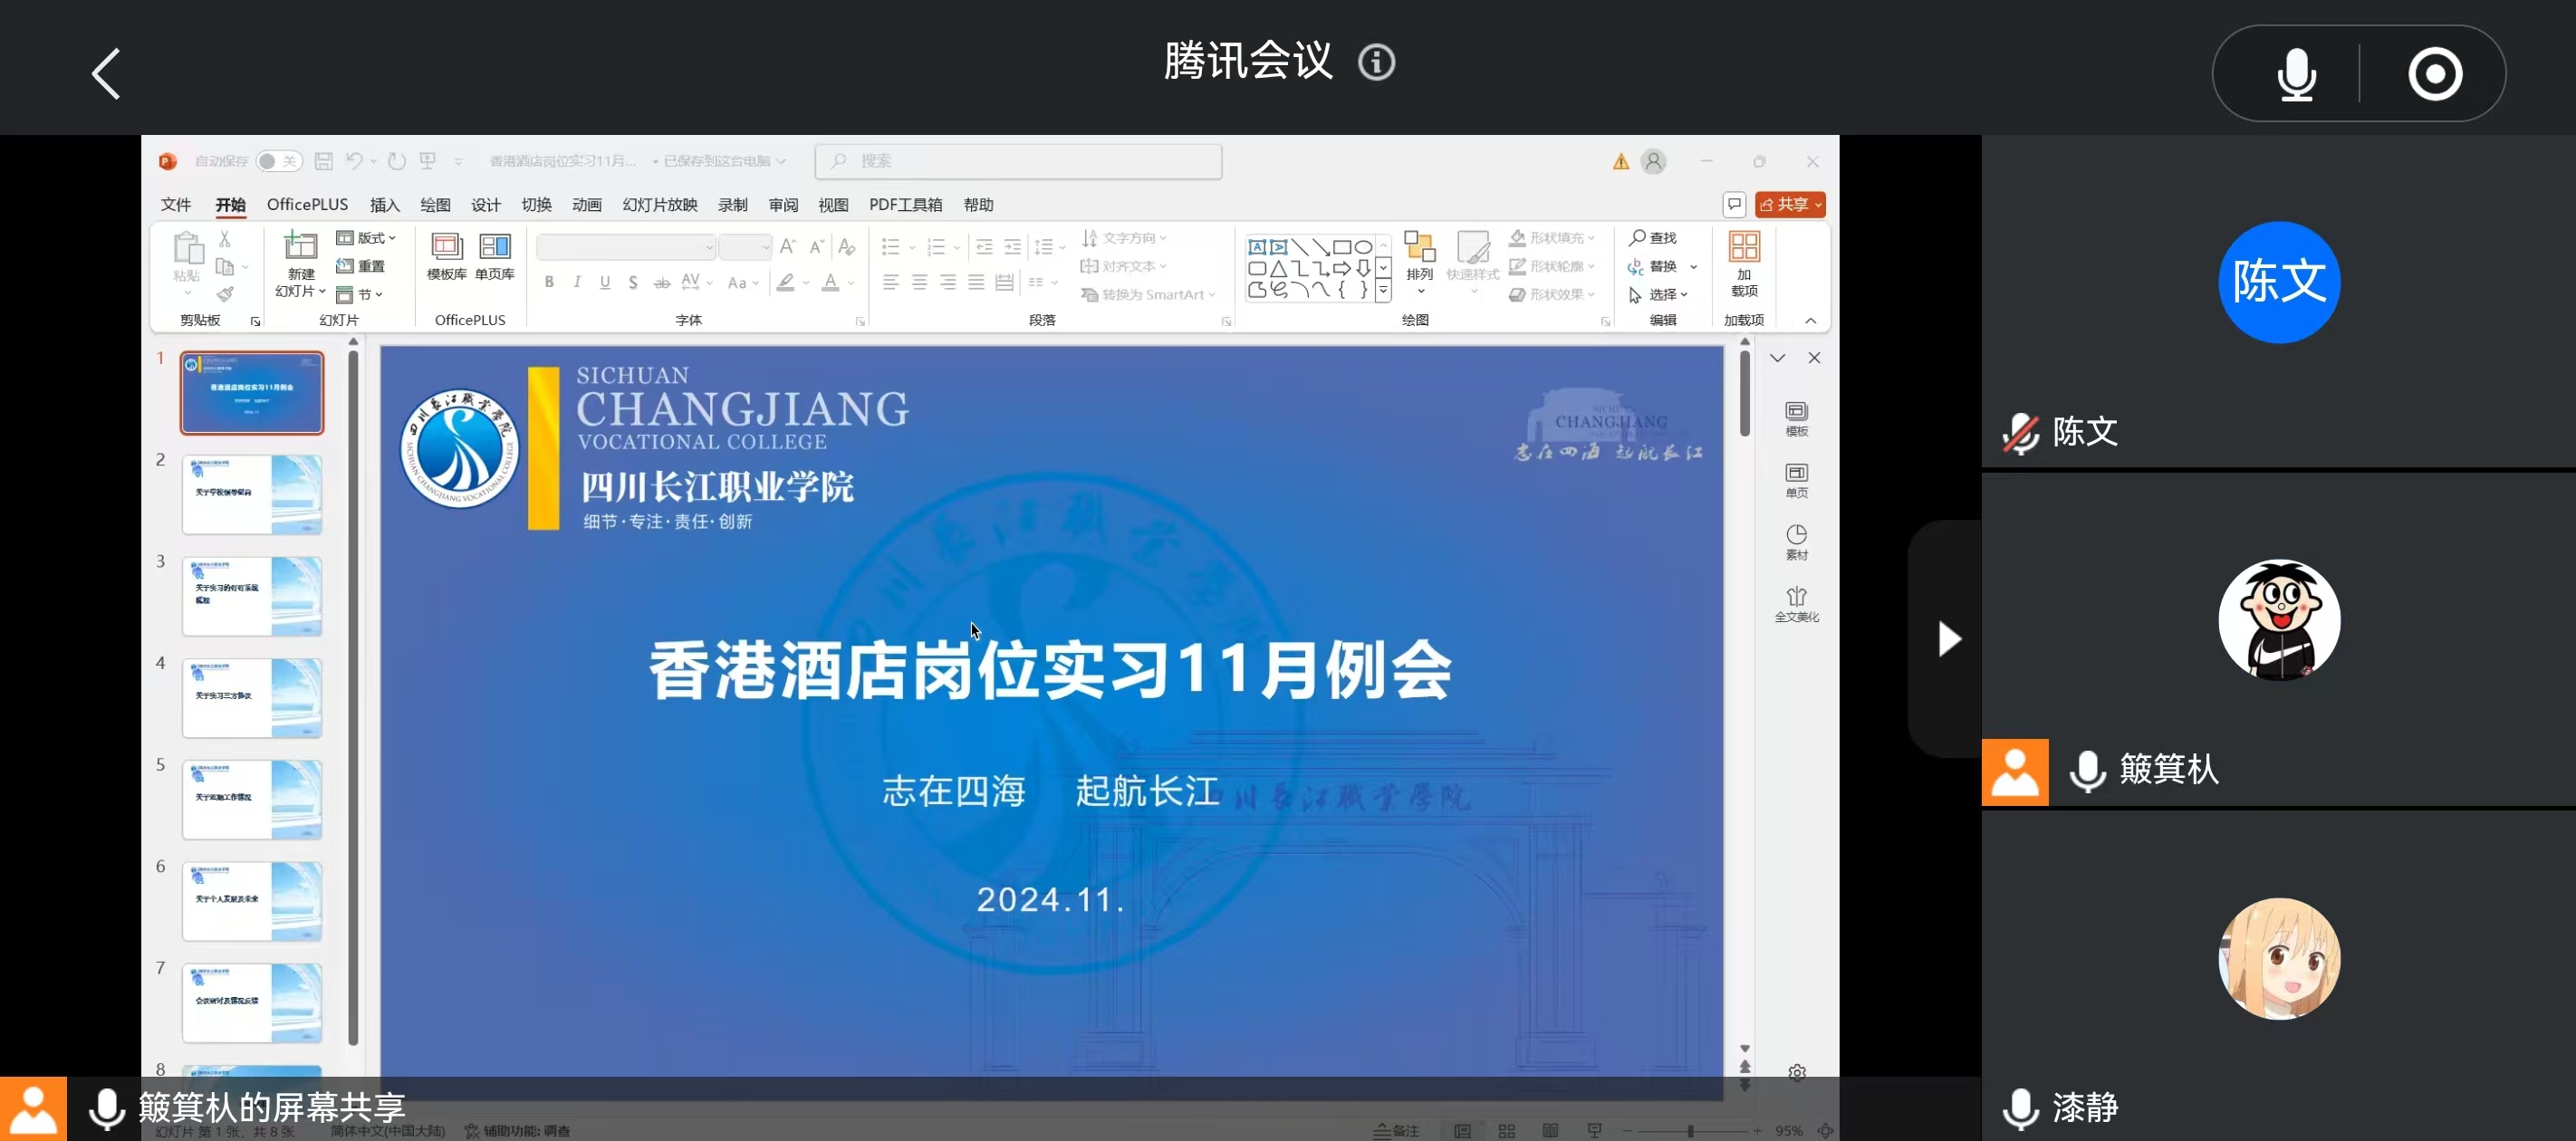
Task: Click the Undo icon in quick access toolbar
Action: point(354,161)
